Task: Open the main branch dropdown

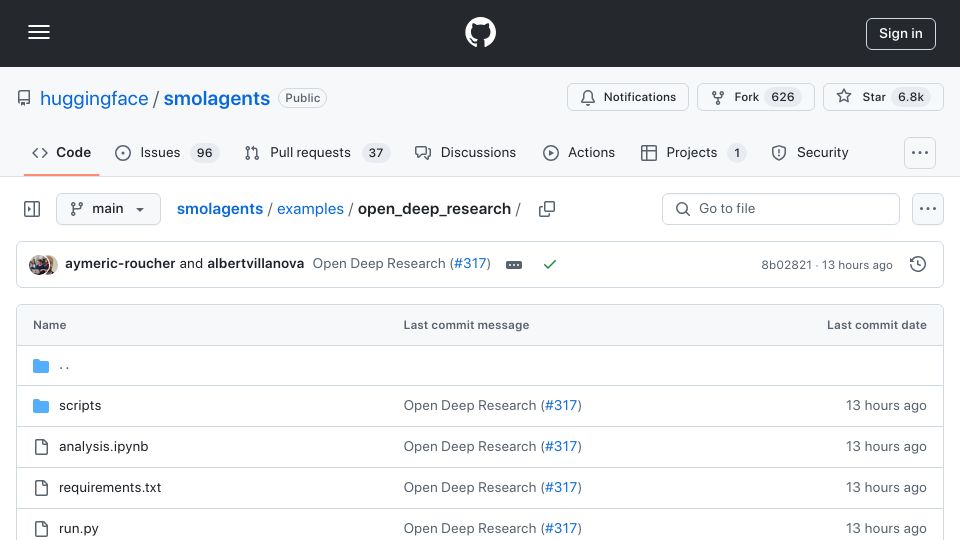Action: pyautogui.click(x=108, y=209)
